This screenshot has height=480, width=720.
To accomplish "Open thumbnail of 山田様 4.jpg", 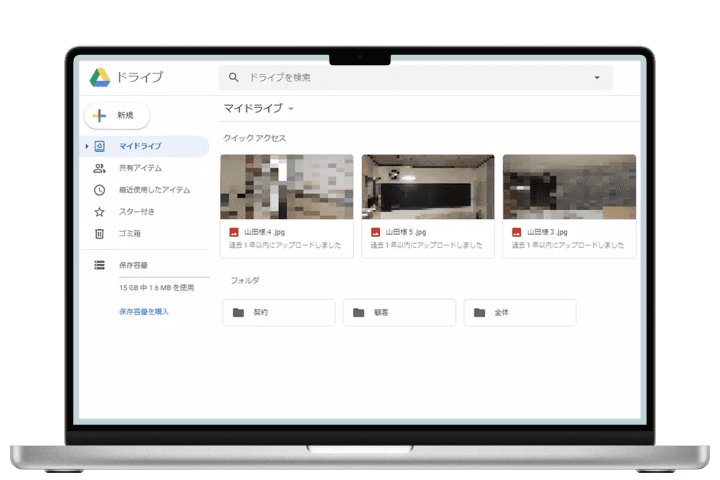I will 287,187.
